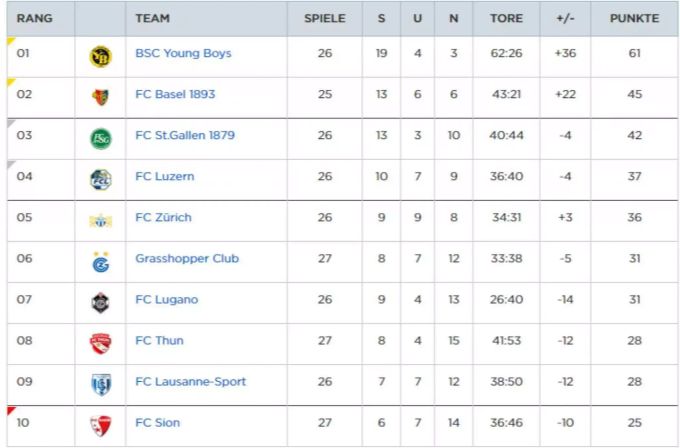Open the BSC Young Boys team link

coord(183,53)
